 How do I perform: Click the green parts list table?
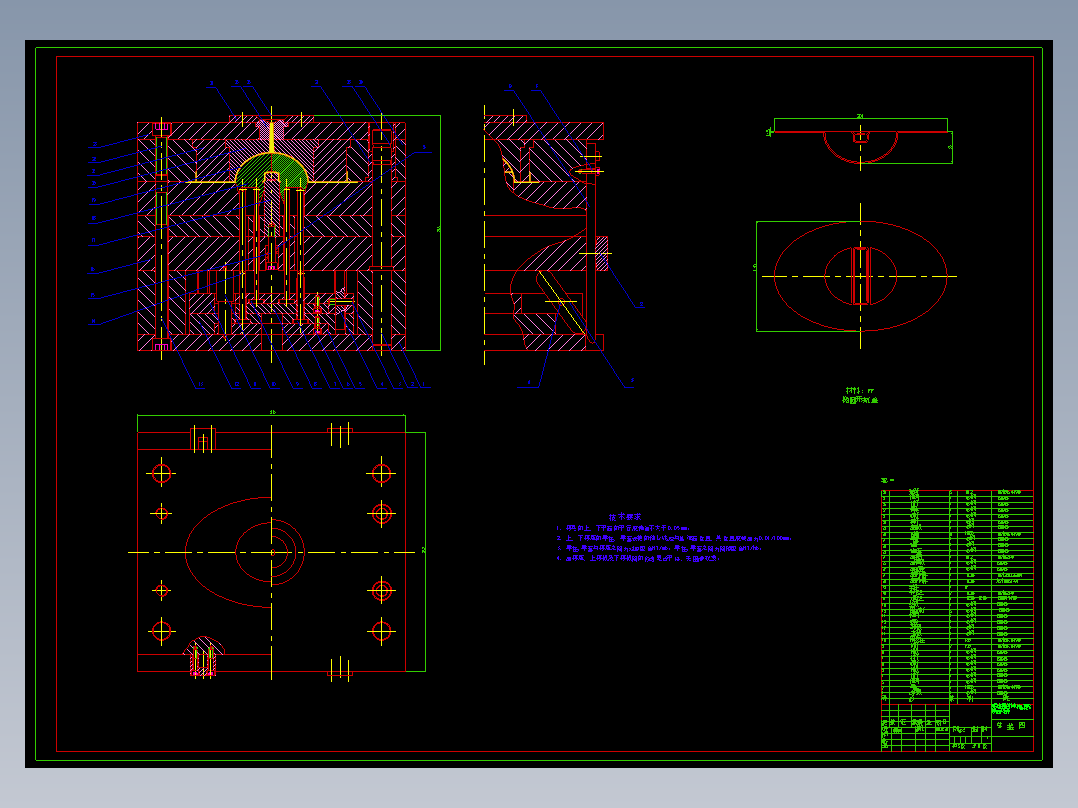957,596
